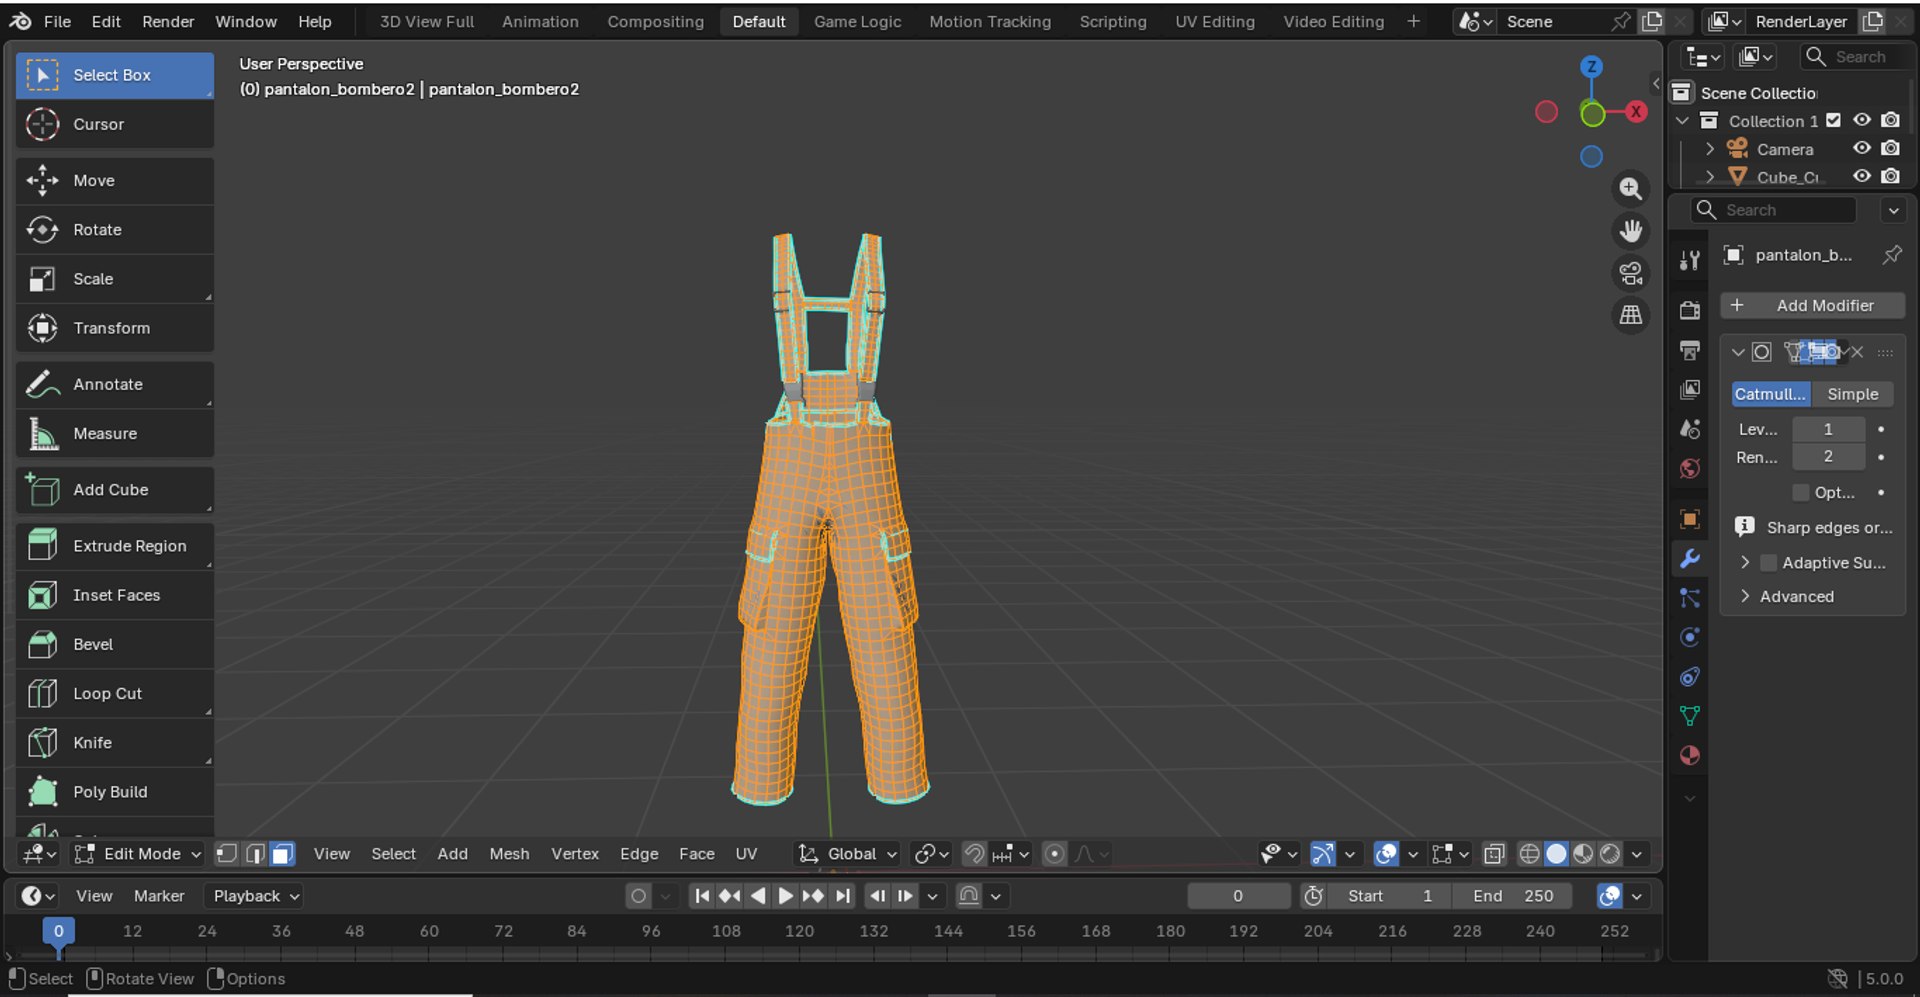Open the Material properties tab
This screenshot has width=1920, height=997.
[x=1690, y=756]
